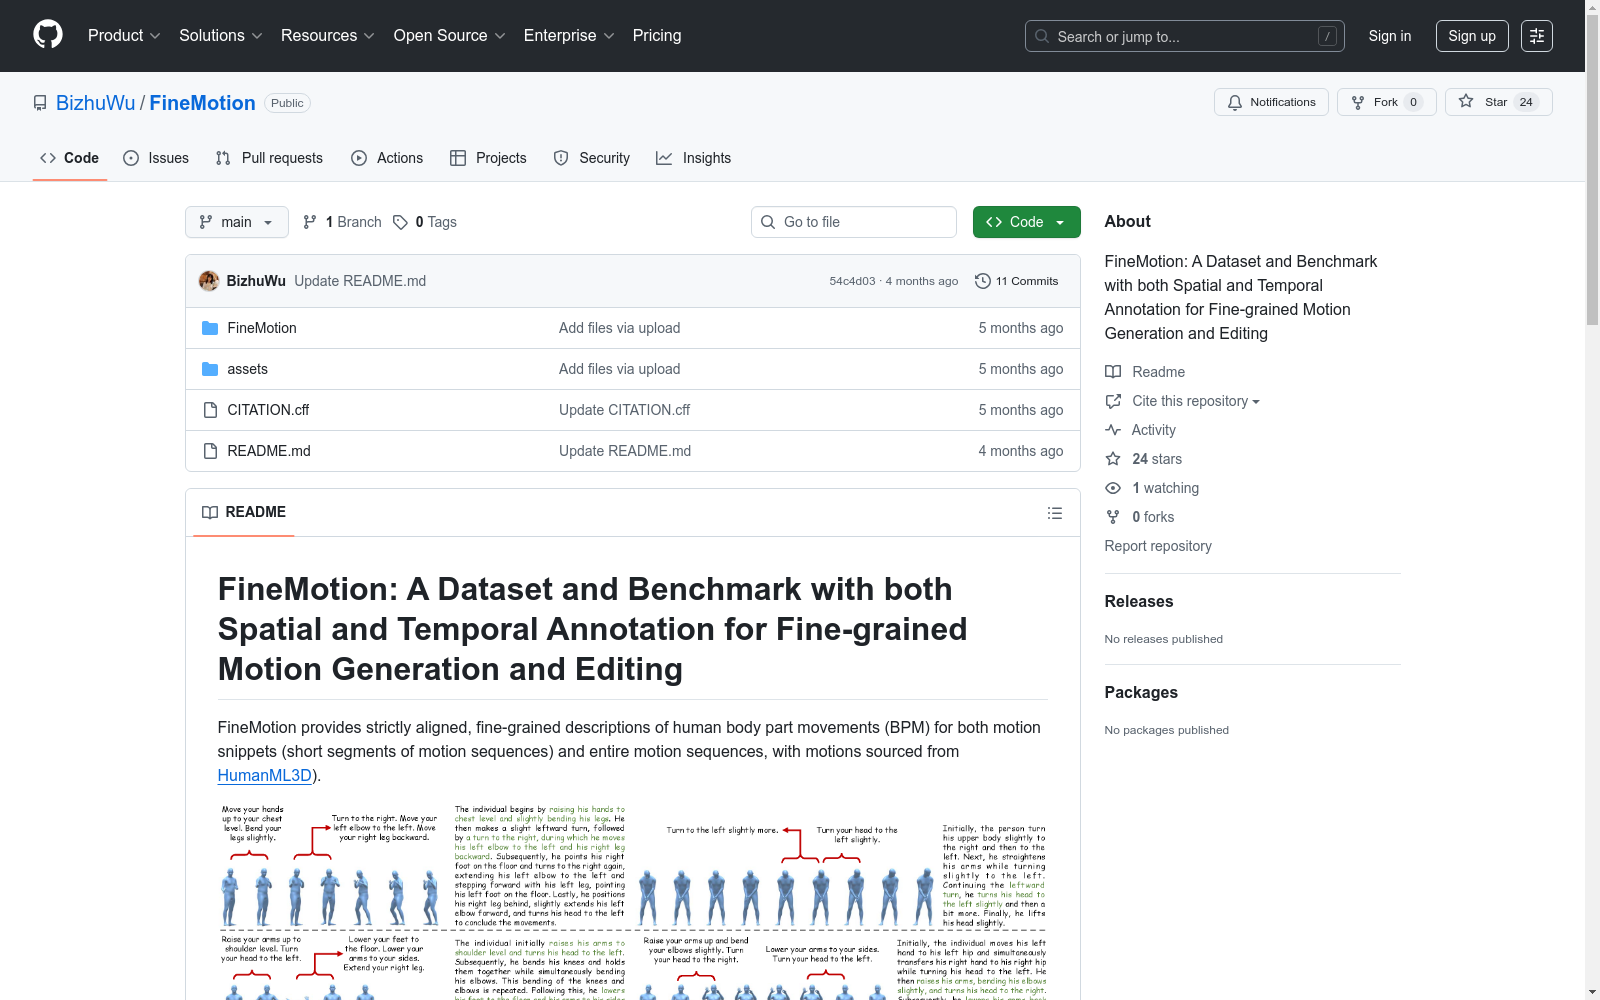This screenshot has height=1000, width=1600.
Task: Click the CITATION.cff file icon
Action: [x=210, y=410]
